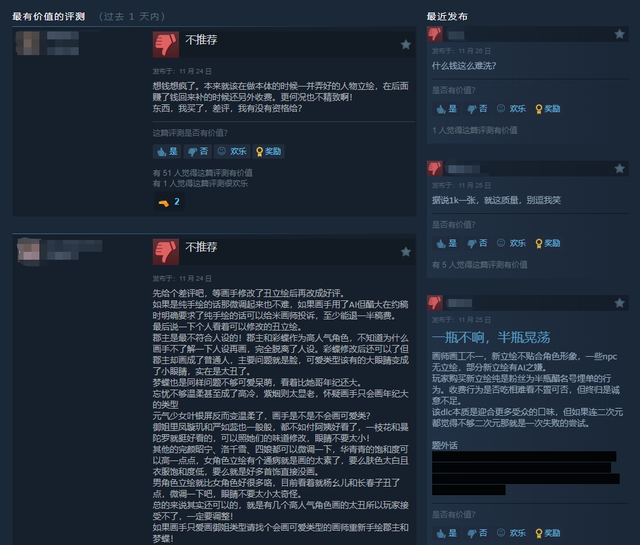Image resolution: width=640 pixels, height=545 pixels.
Task: Click the star icon on the first review
Action: click(x=405, y=44)
